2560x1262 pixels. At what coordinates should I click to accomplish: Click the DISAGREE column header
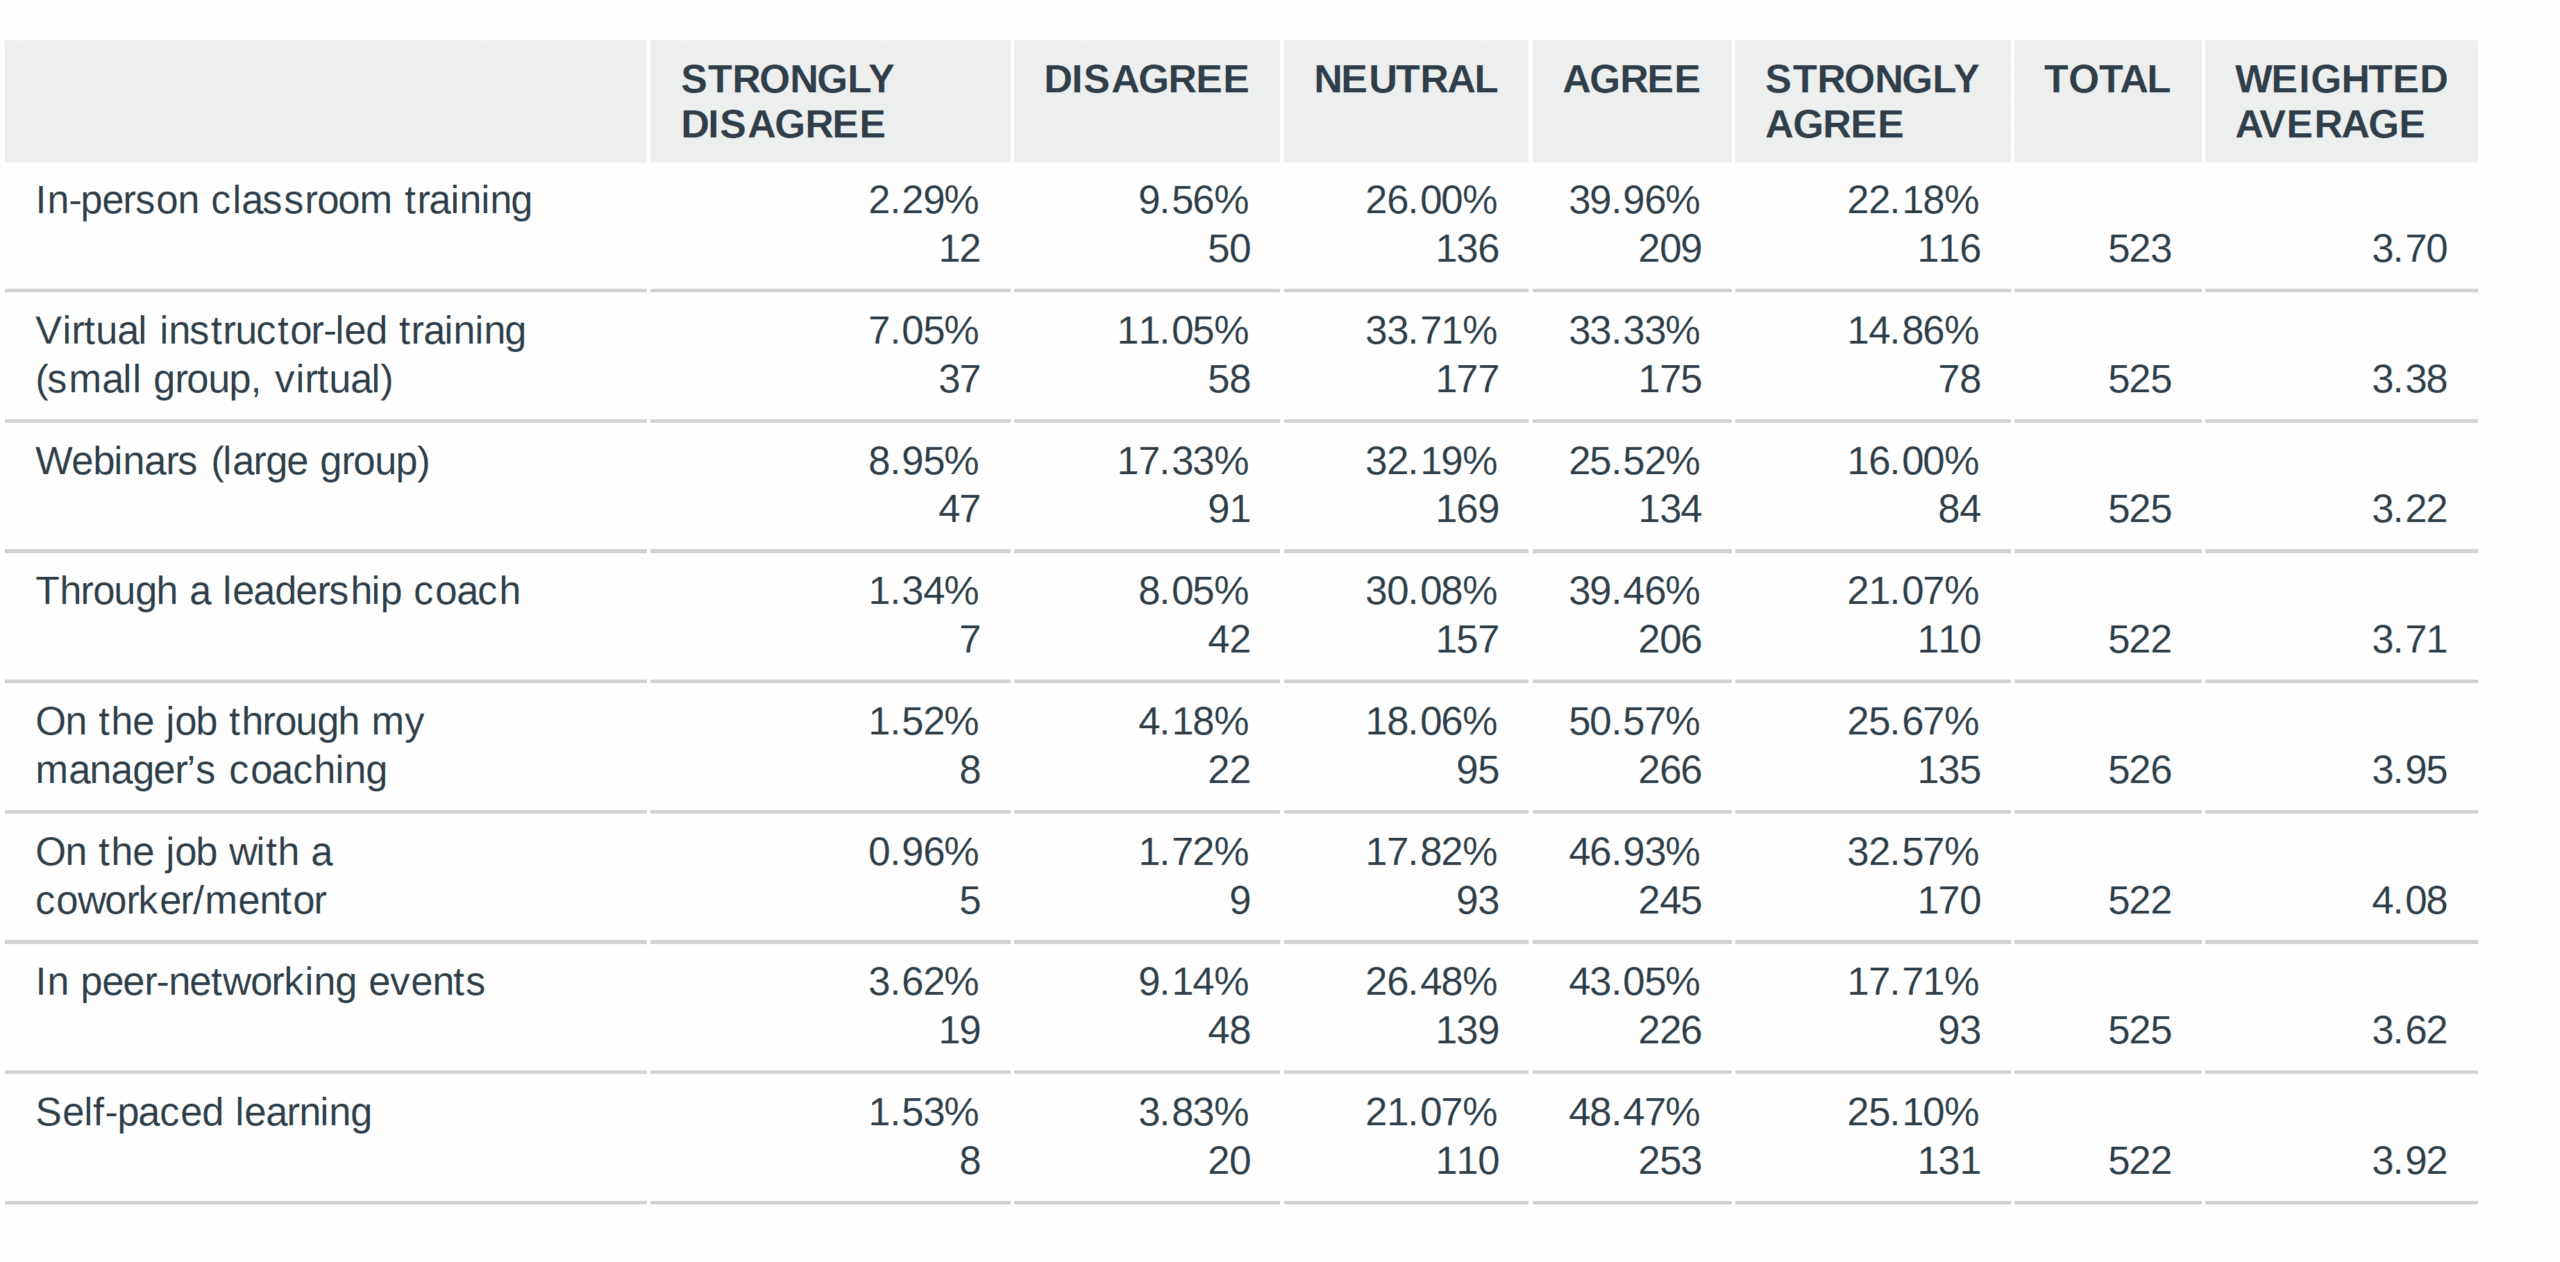pos(1146,79)
